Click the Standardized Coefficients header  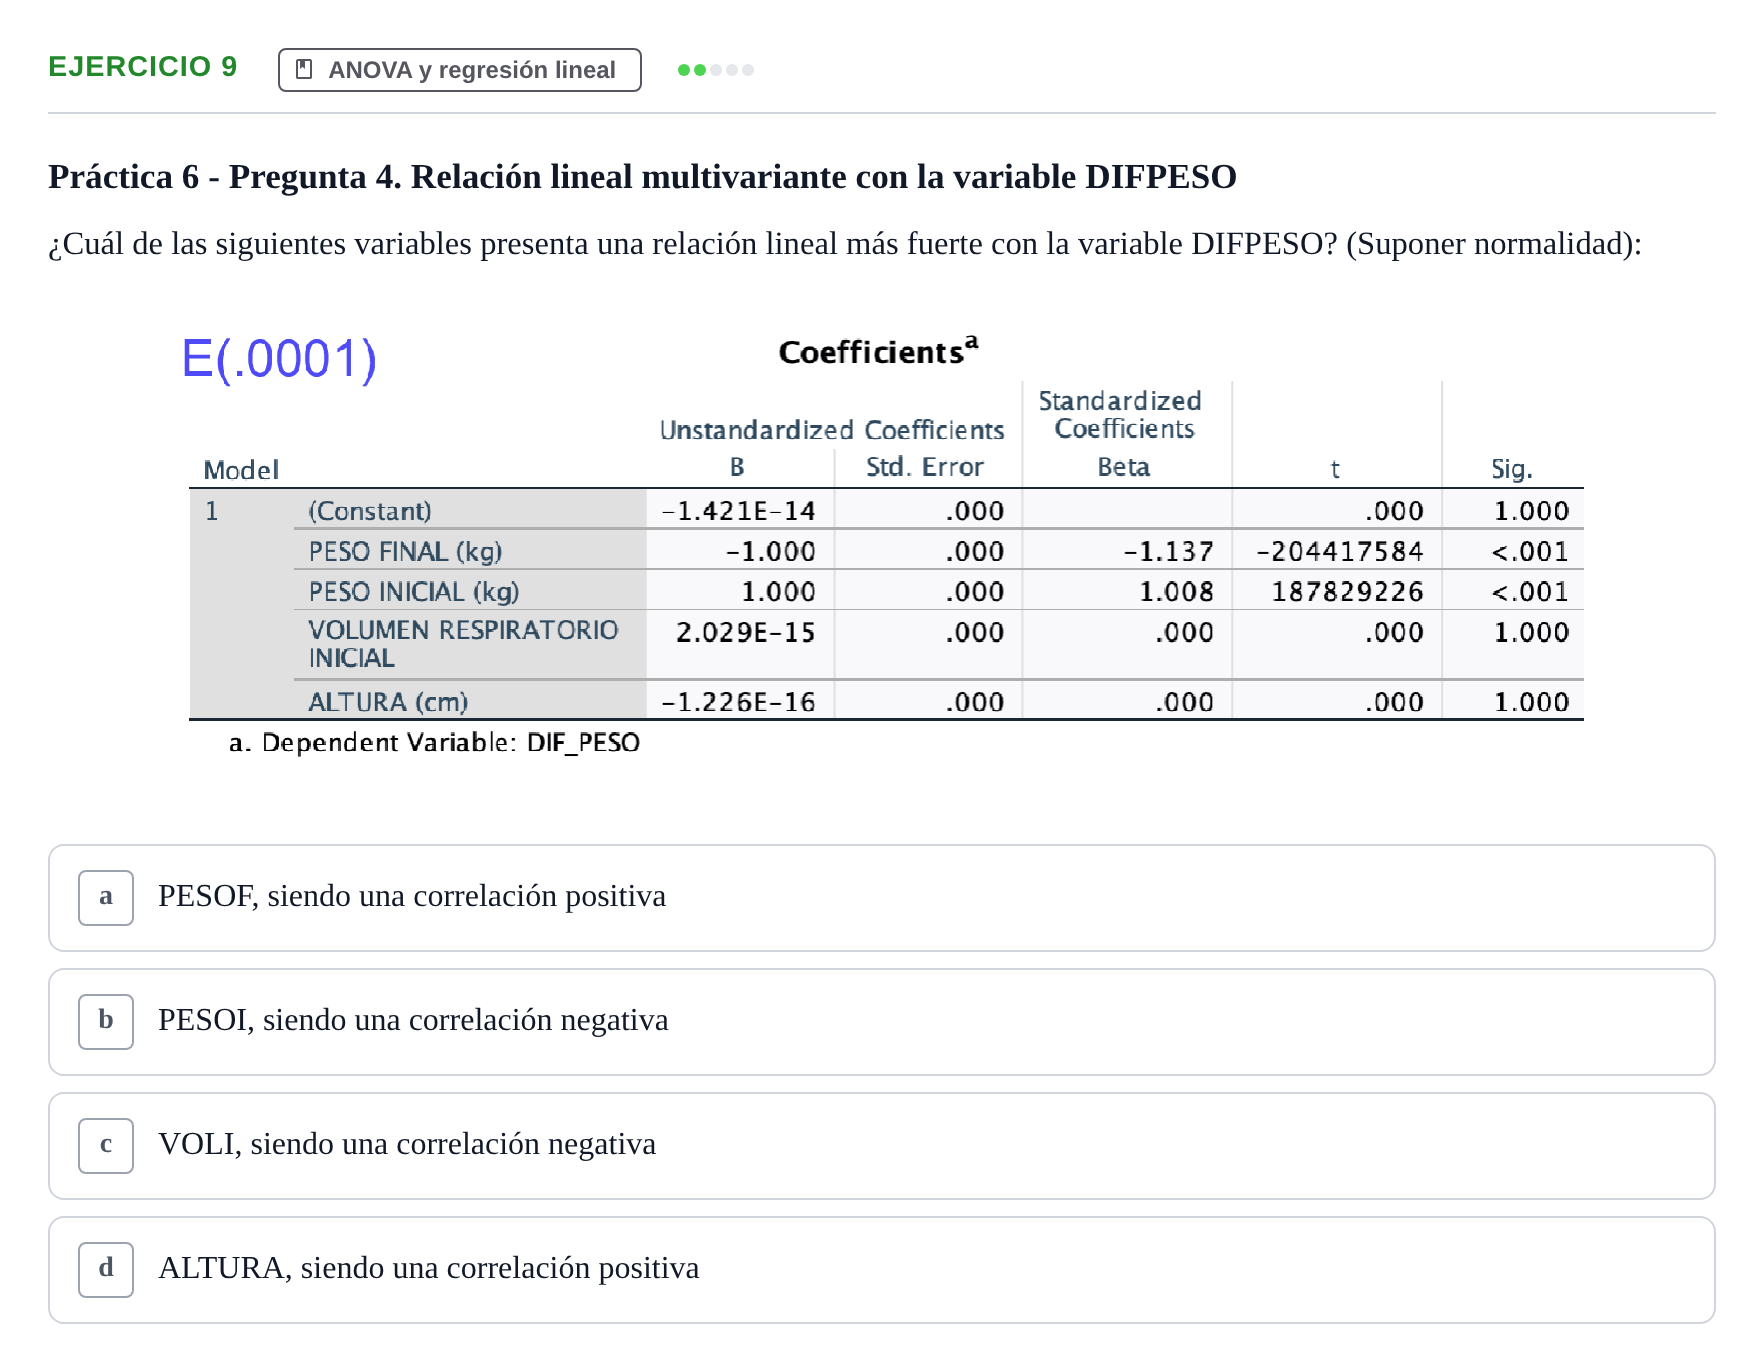[1120, 415]
